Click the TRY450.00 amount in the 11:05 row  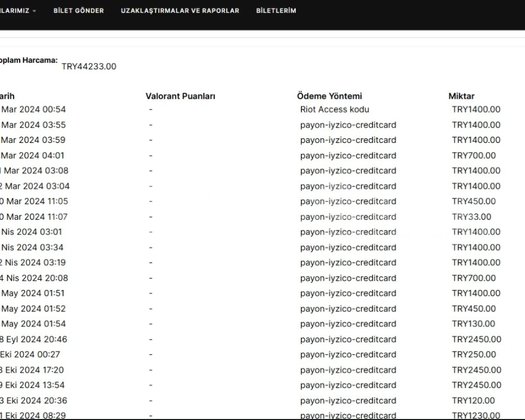pyautogui.click(x=474, y=201)
